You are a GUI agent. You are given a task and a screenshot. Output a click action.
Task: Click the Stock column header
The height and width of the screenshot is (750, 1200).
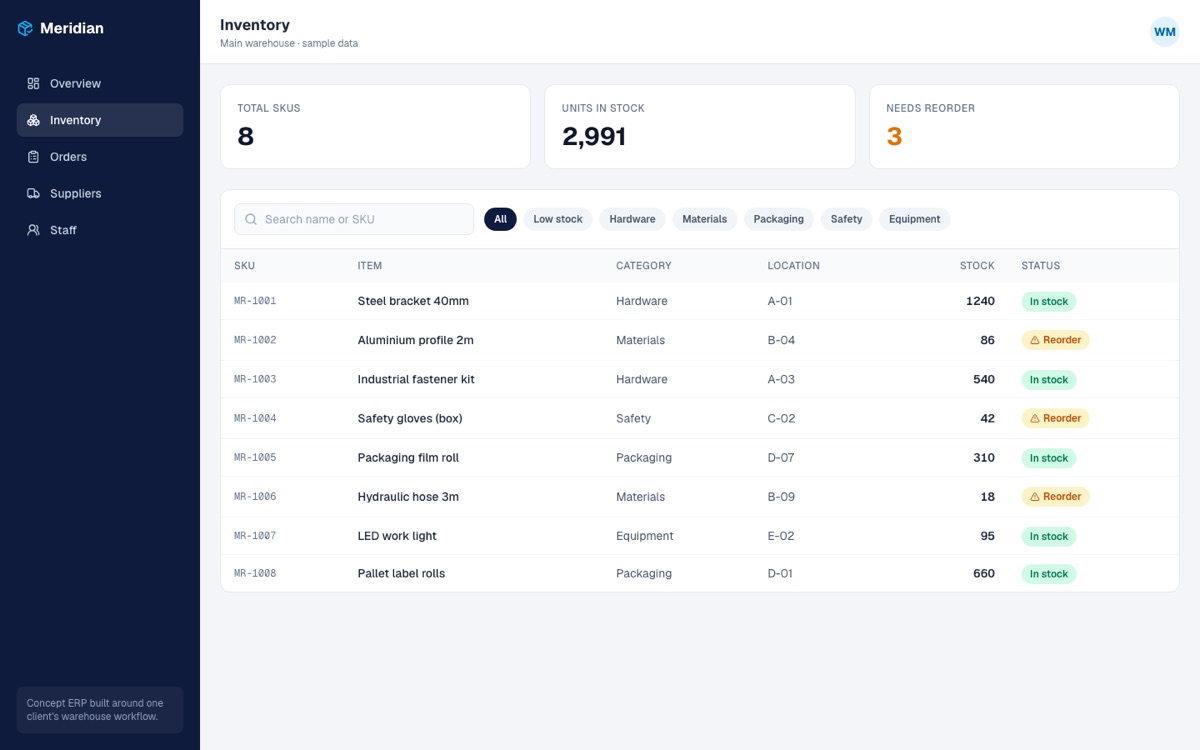(977, 266)
